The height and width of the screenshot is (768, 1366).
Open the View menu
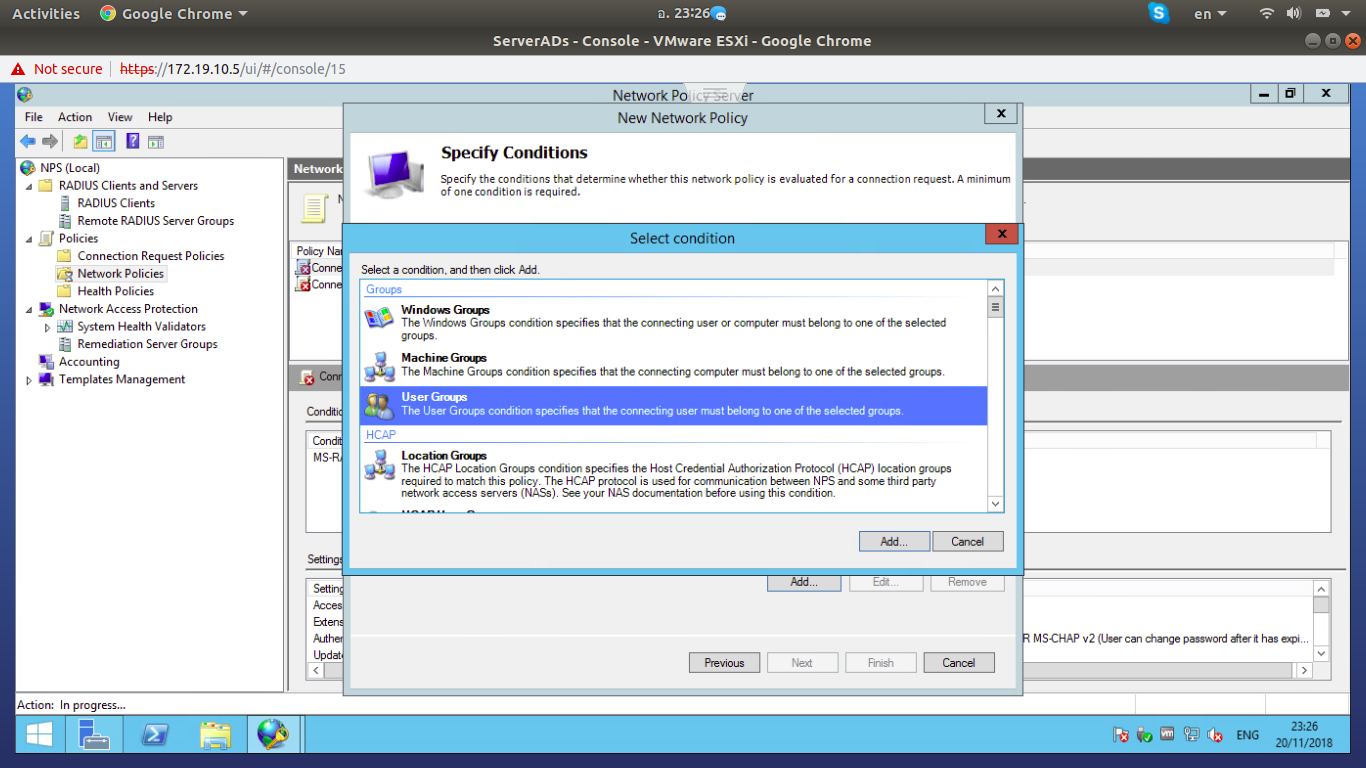(x=120, y=117)
